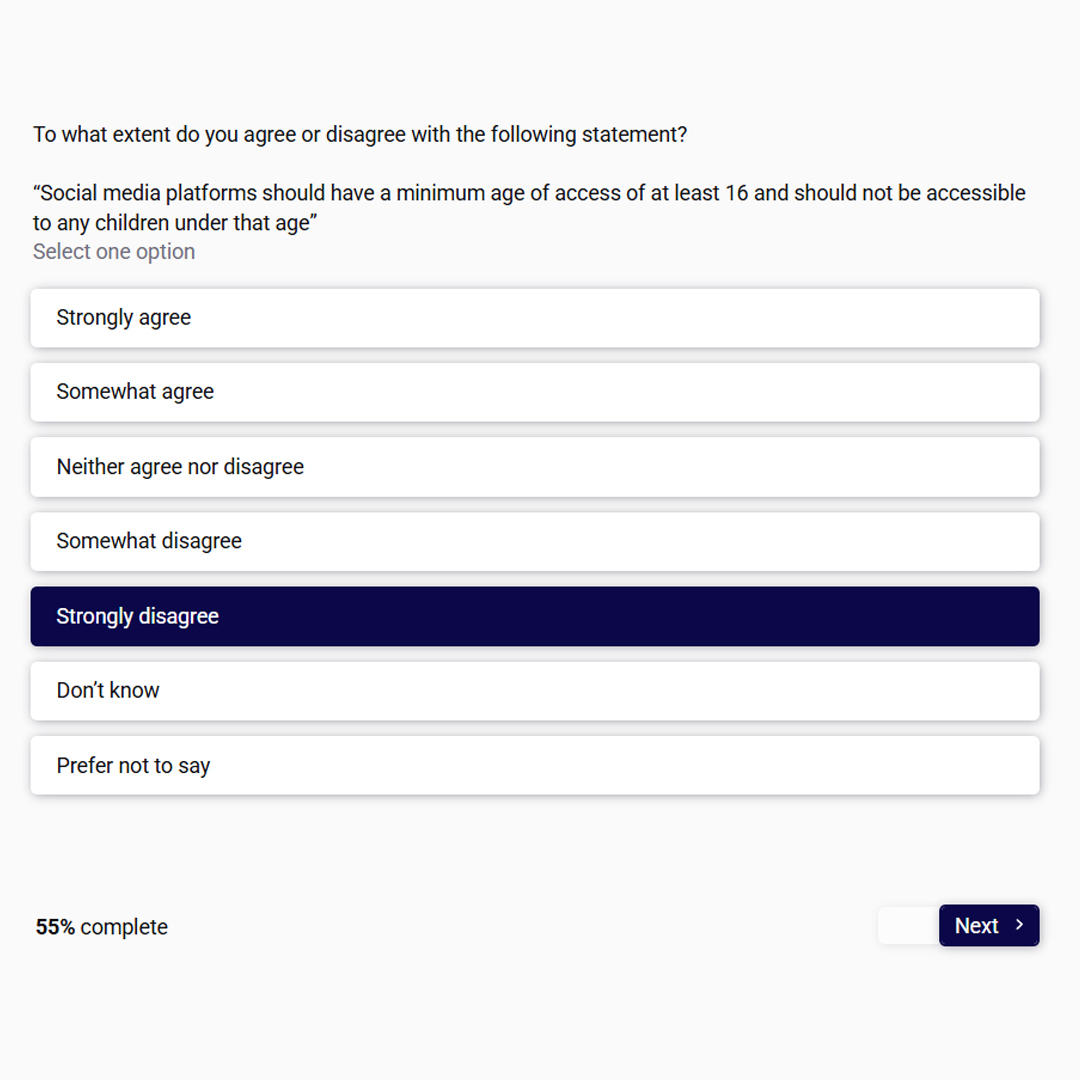This screenshot has height=1080, width=1080.
Task: Click the chevron arrow inside Next
Action: point(1019,925)
